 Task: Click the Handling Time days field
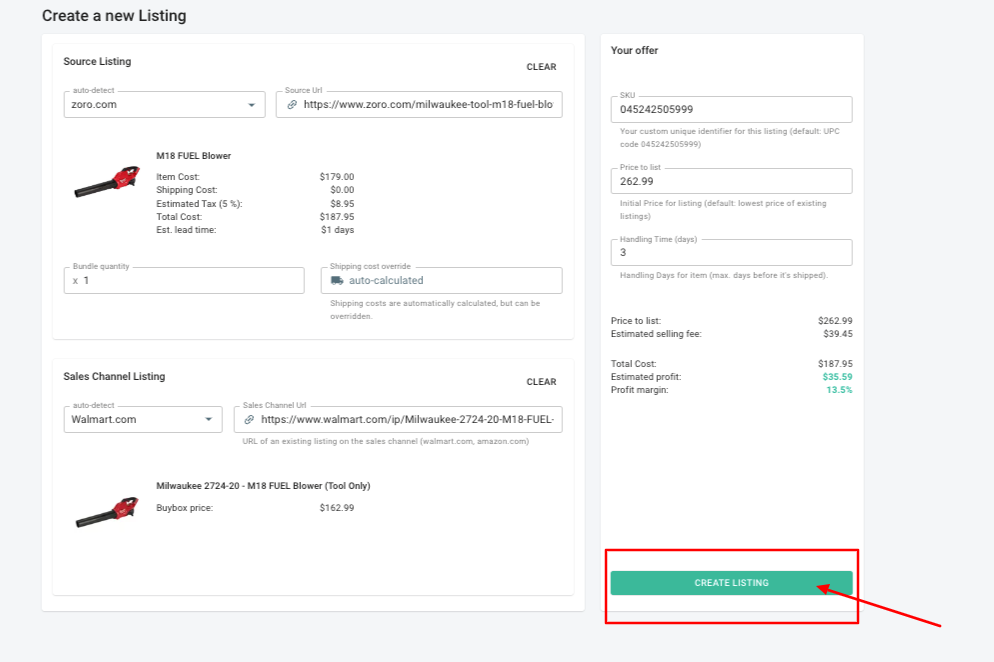pos(730,253)
